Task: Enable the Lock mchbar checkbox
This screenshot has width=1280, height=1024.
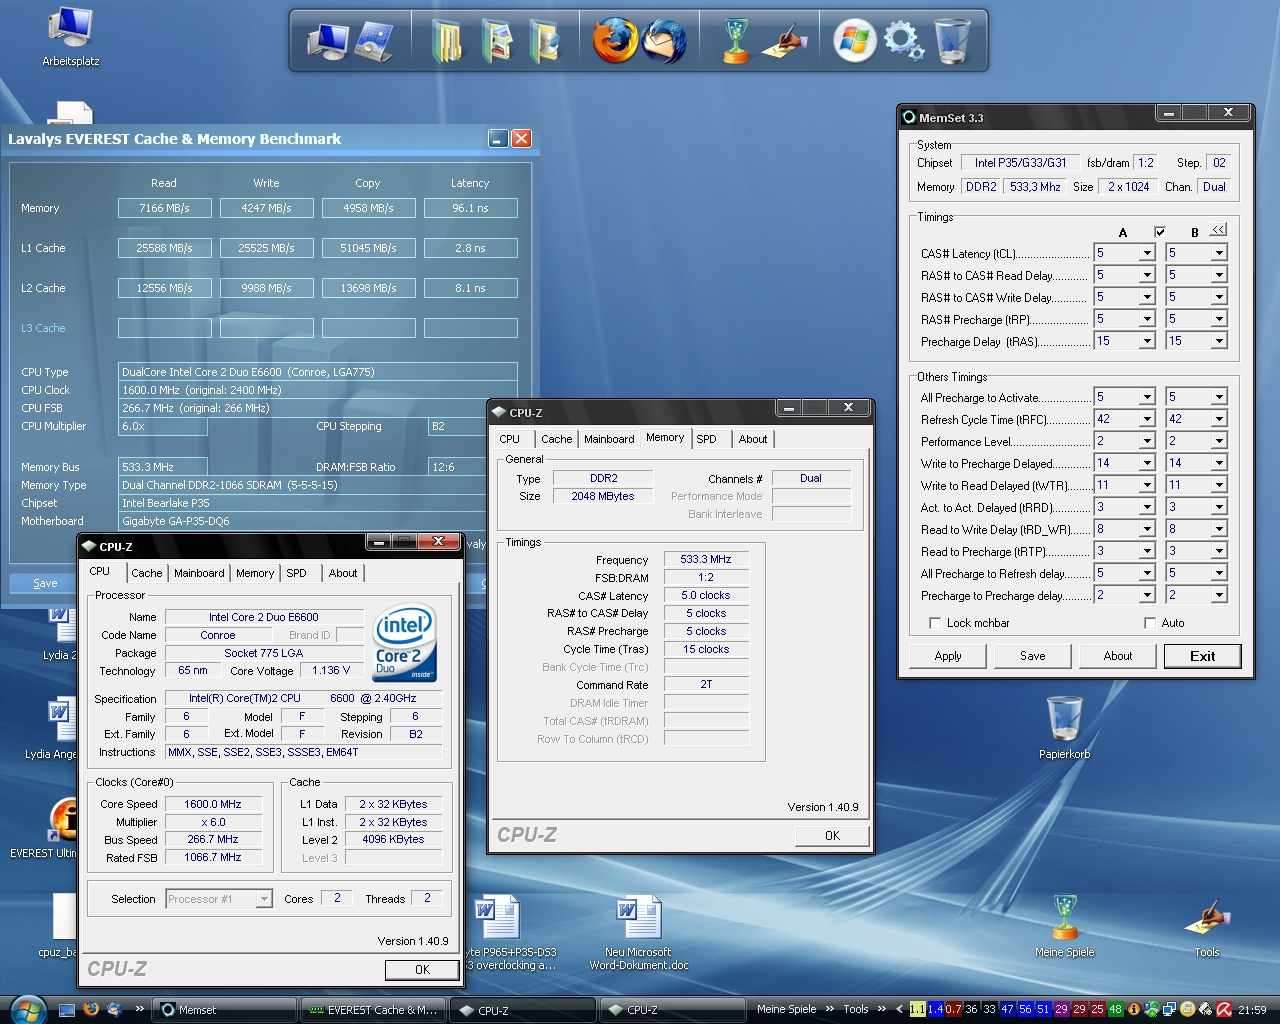Action: (x=935, y=623)
